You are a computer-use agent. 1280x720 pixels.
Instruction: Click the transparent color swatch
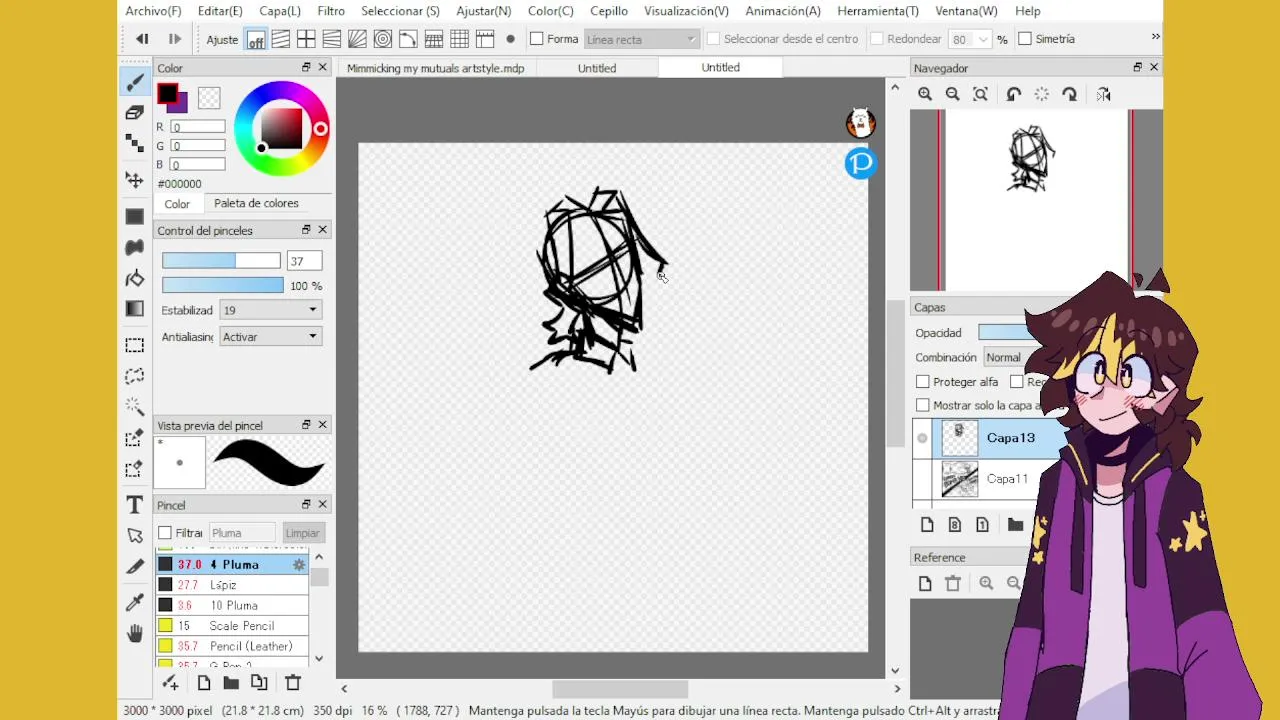click(209, 98)
